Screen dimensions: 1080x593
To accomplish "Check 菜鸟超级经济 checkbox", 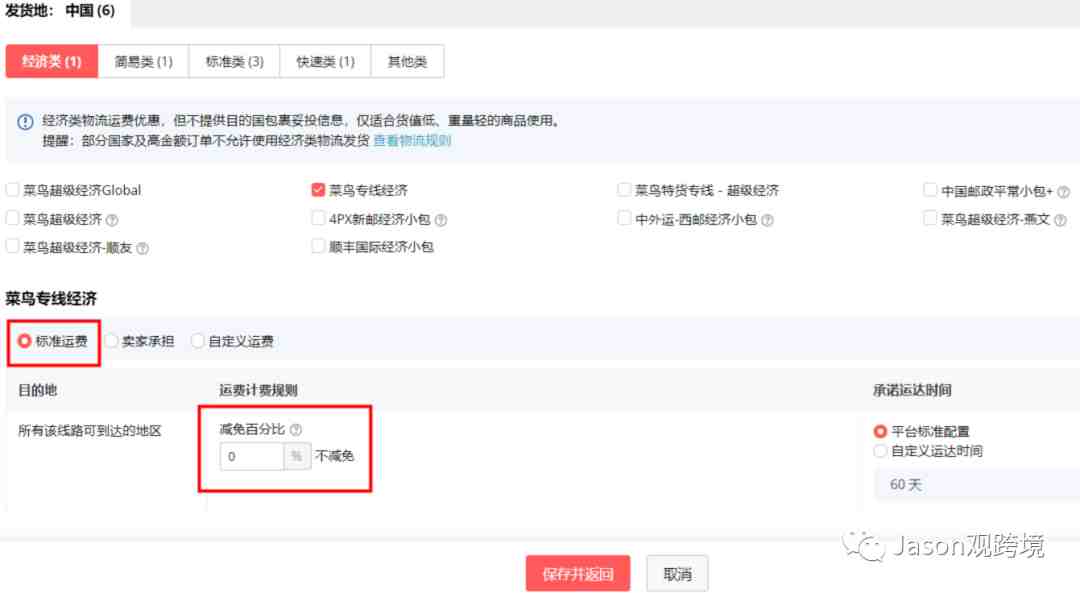I will (12, 218).
